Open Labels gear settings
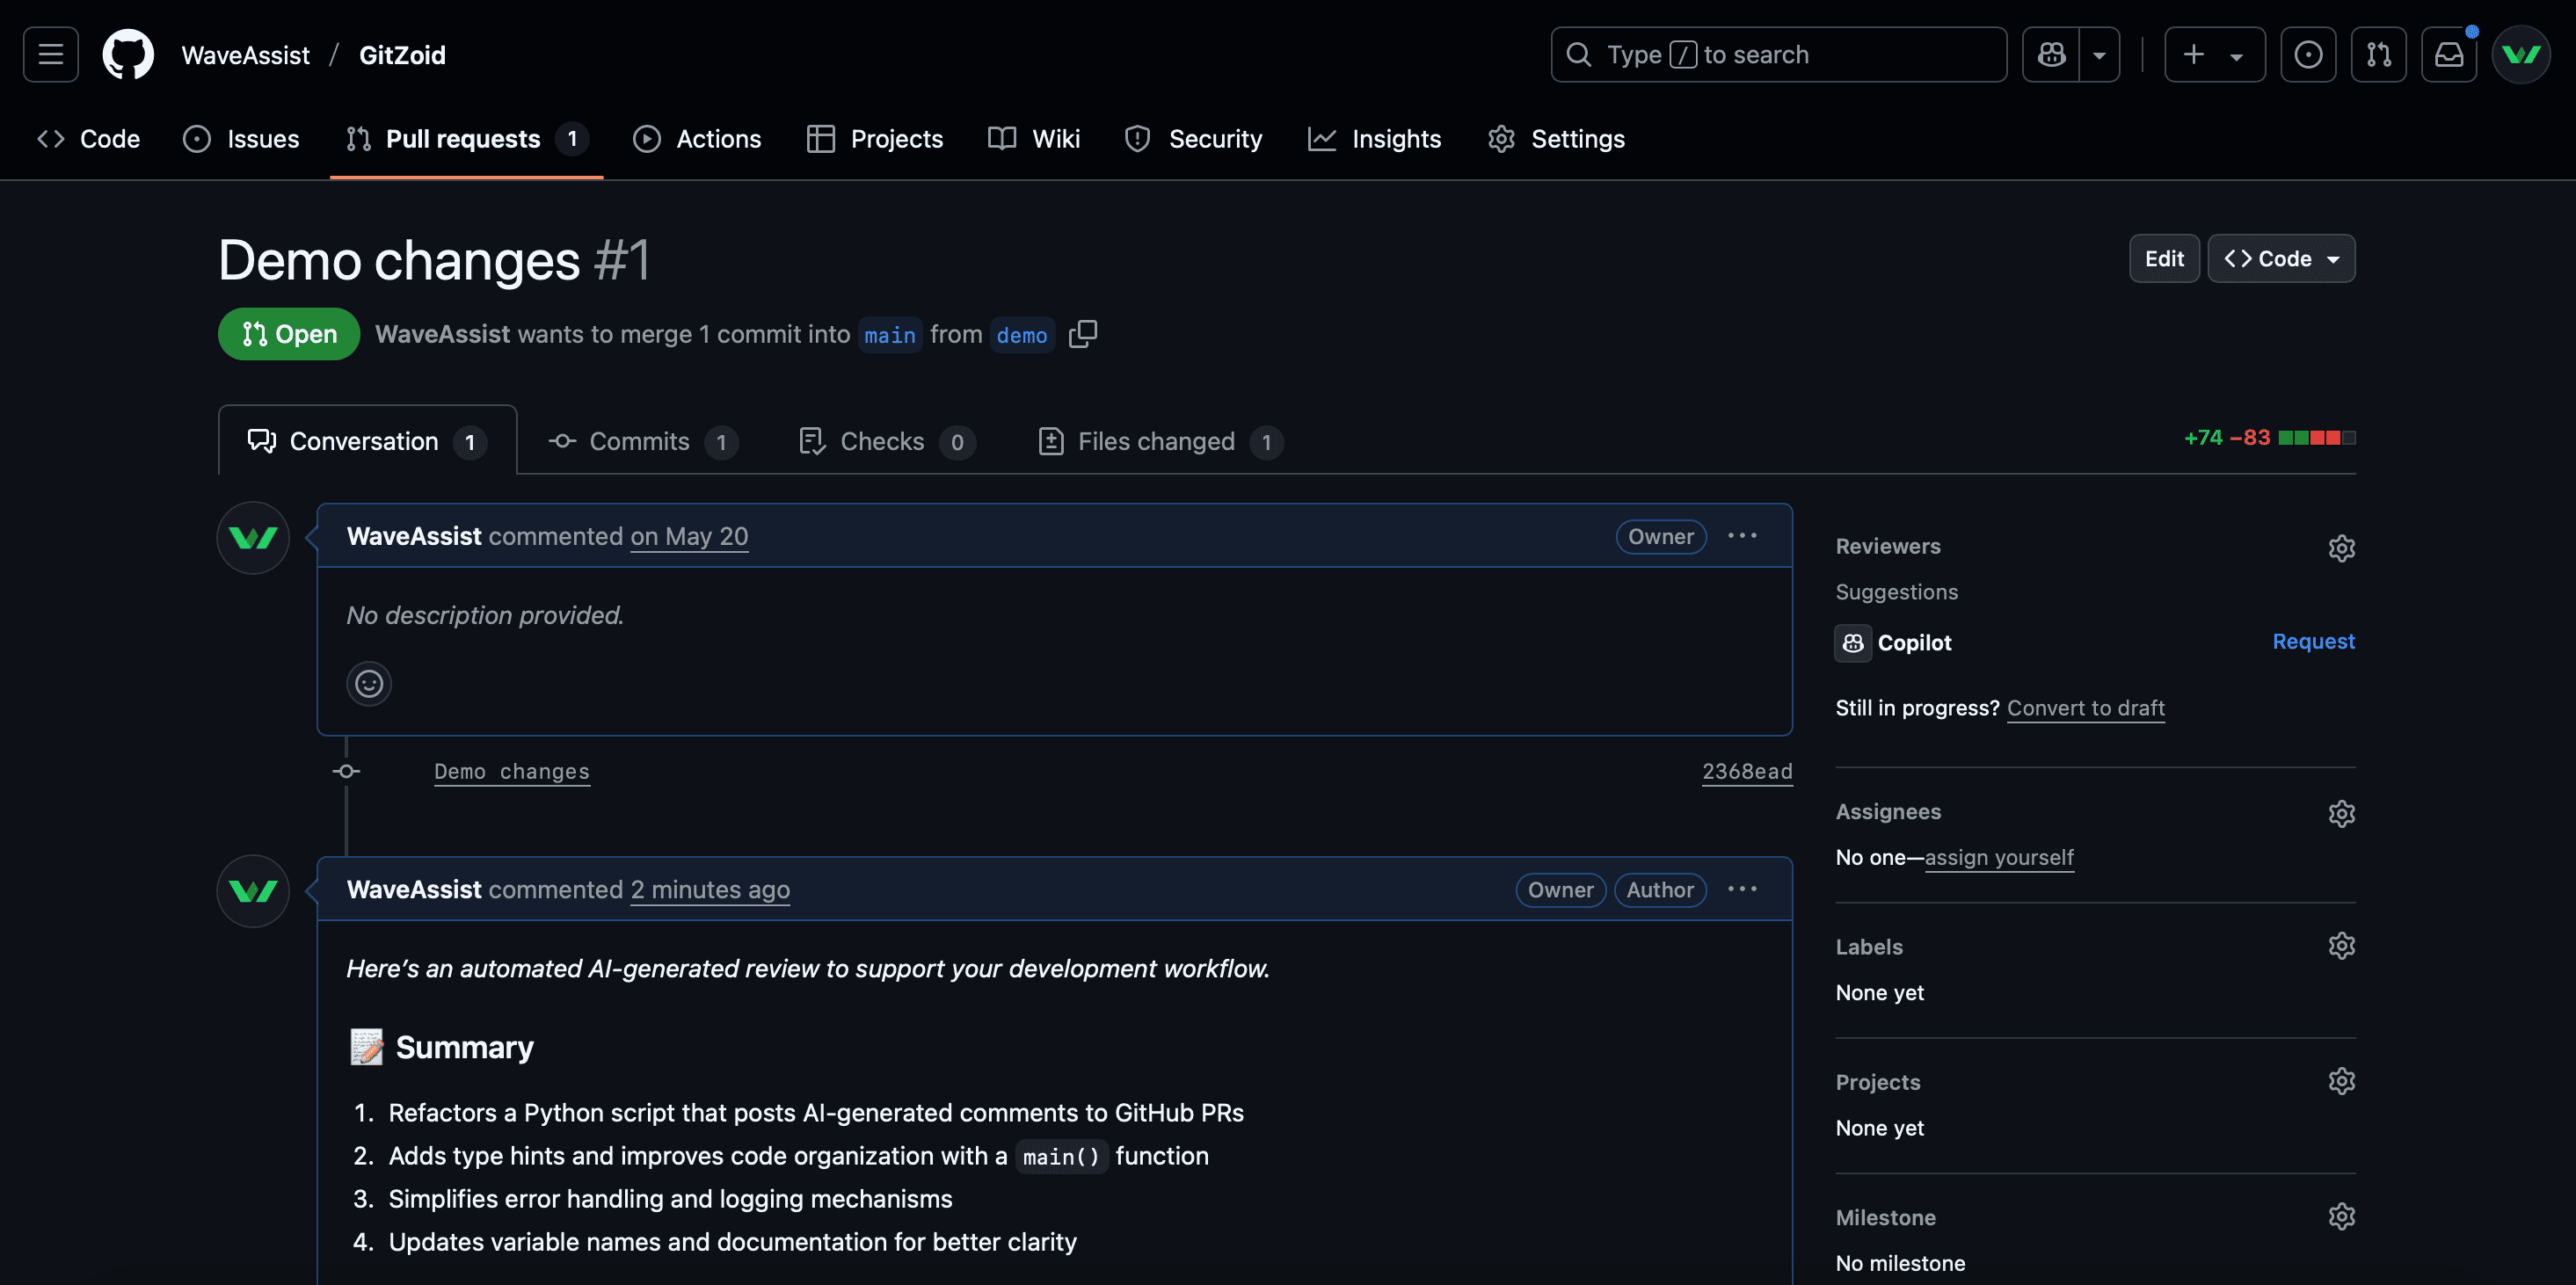Screen dimensions: 2576x1285 click(2341, 946)
